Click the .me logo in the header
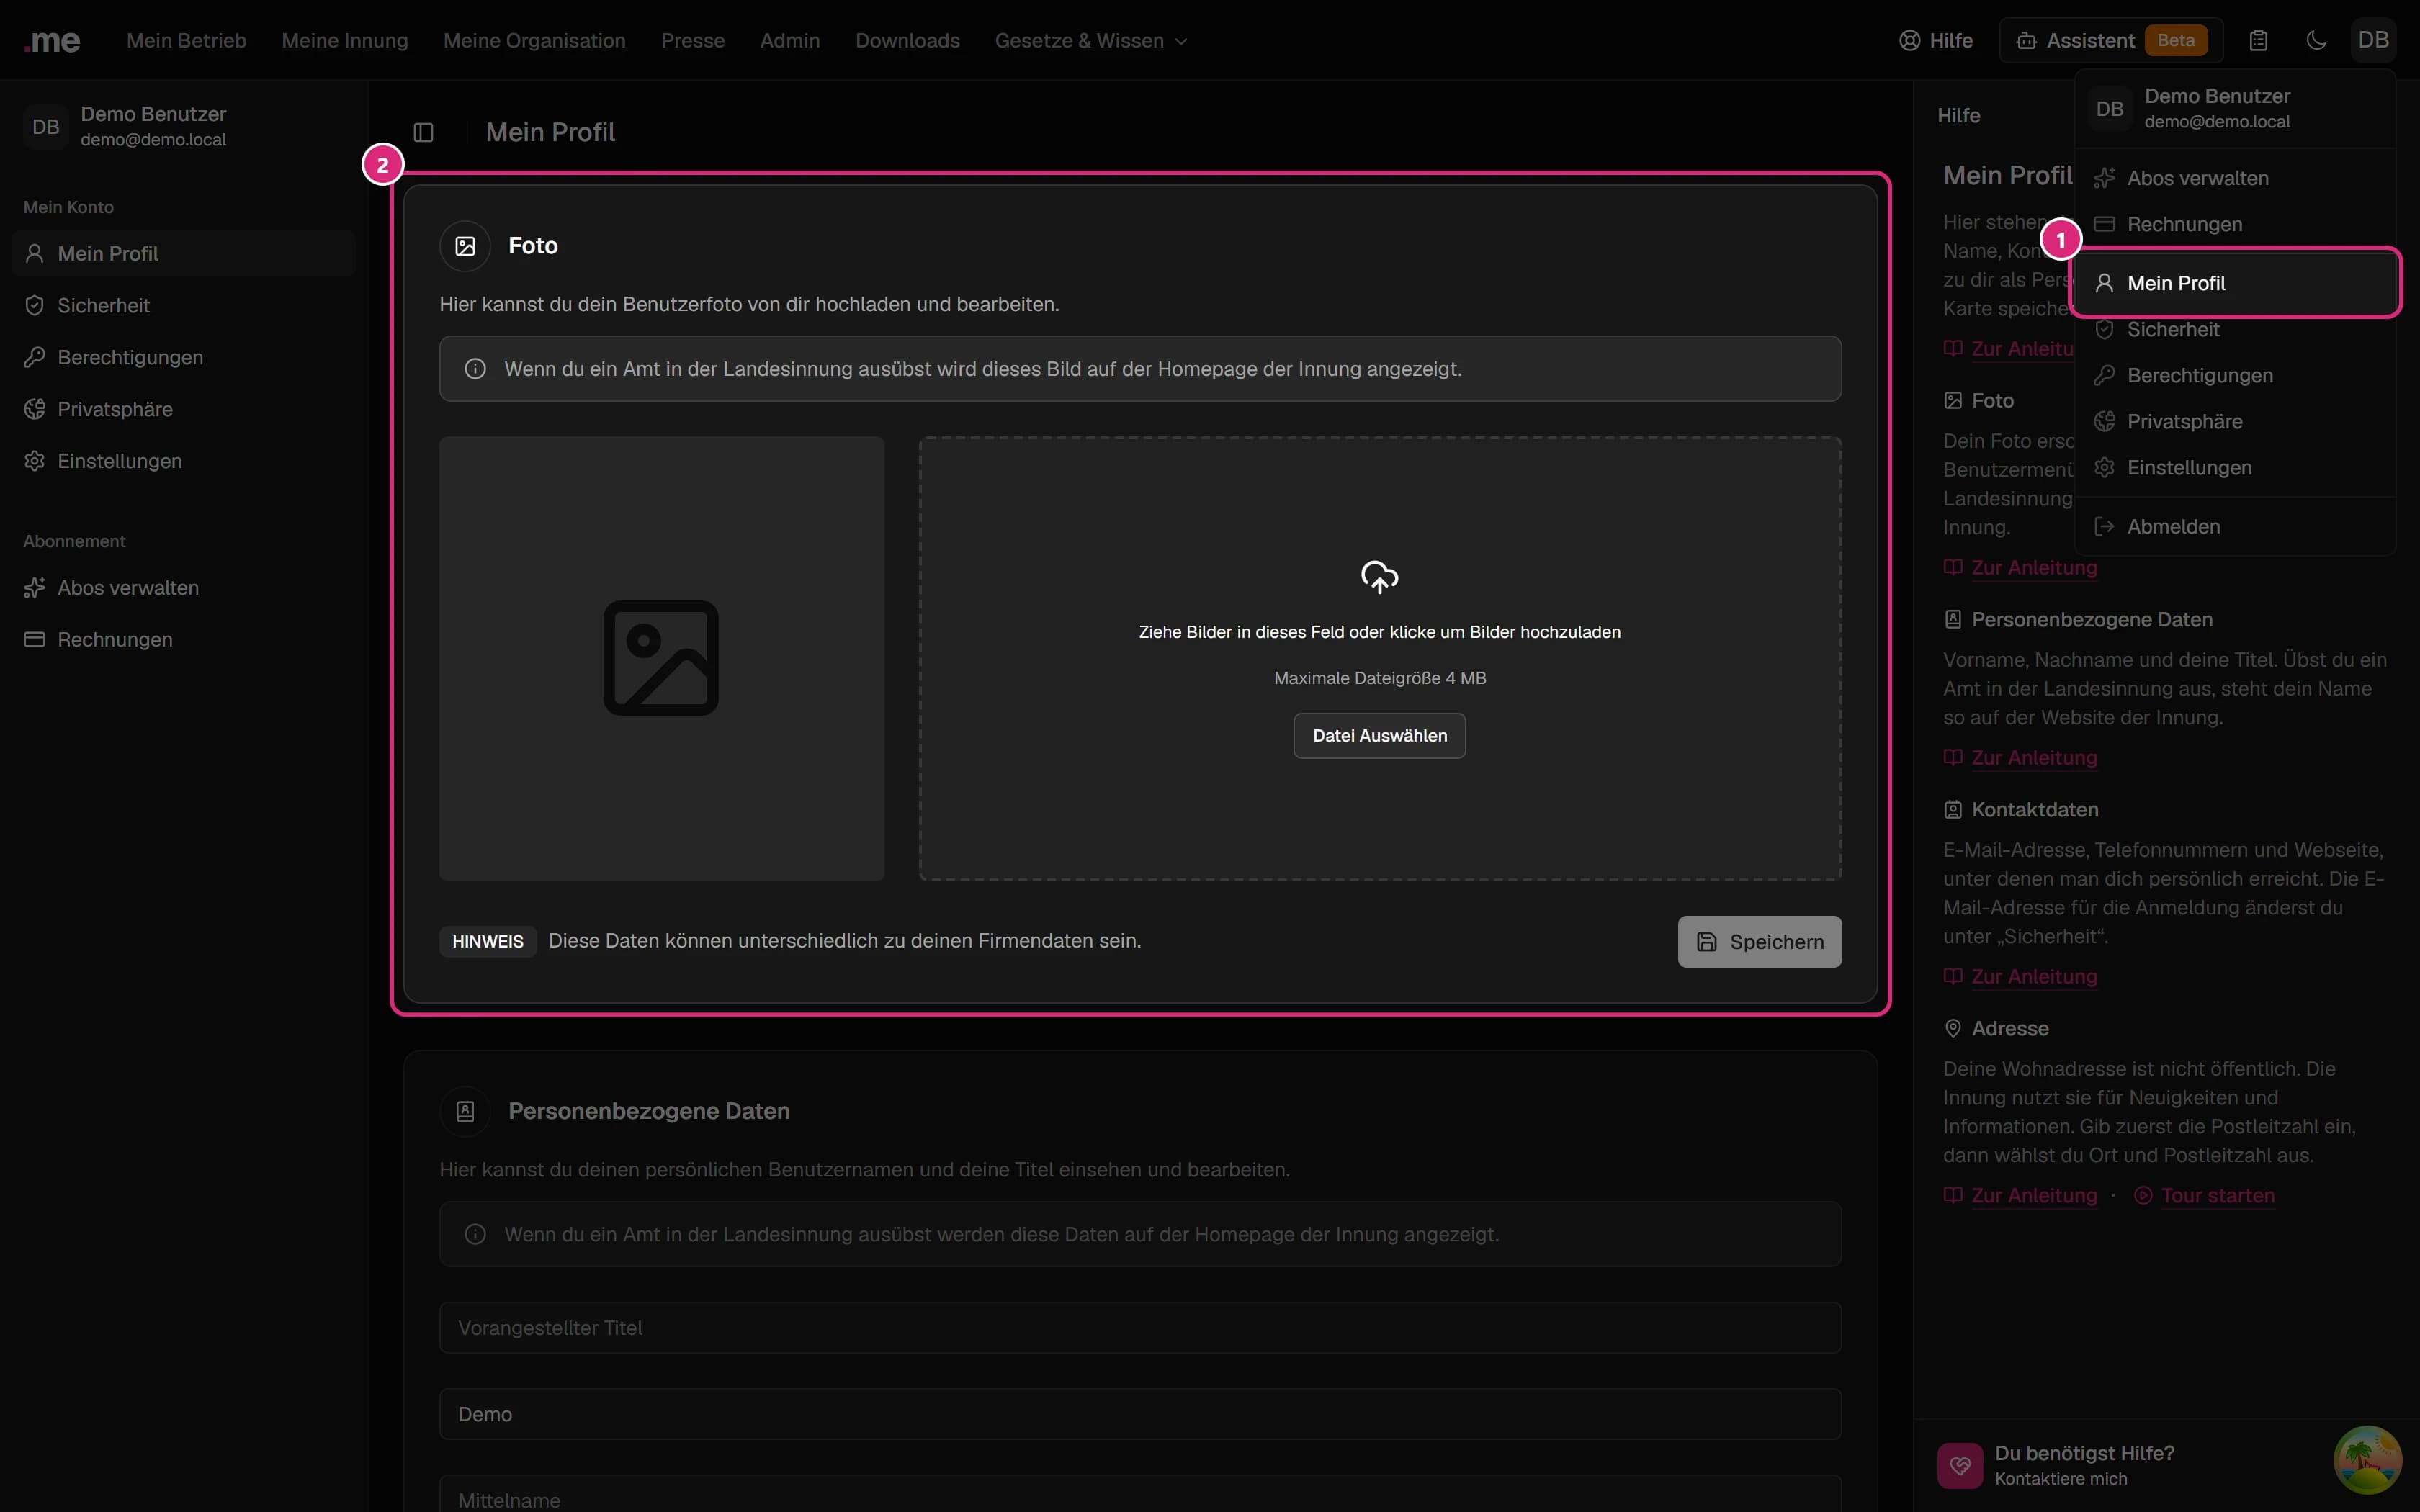Image resolution: width=2420 pixels, height=1512 pixels. [52, 41]
